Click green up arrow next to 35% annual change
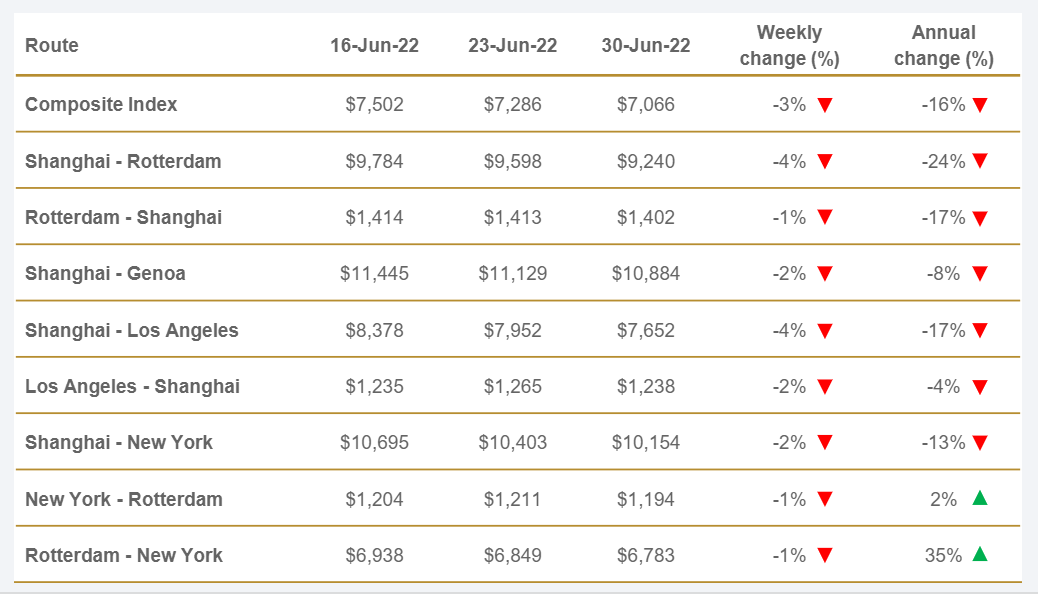The height and width of the screenshot is (594, 1038). 980,554
